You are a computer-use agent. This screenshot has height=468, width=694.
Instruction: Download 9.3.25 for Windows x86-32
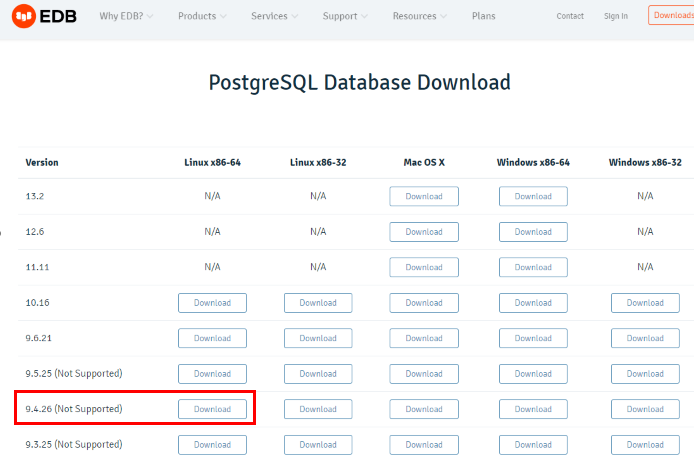pos(645,445)
